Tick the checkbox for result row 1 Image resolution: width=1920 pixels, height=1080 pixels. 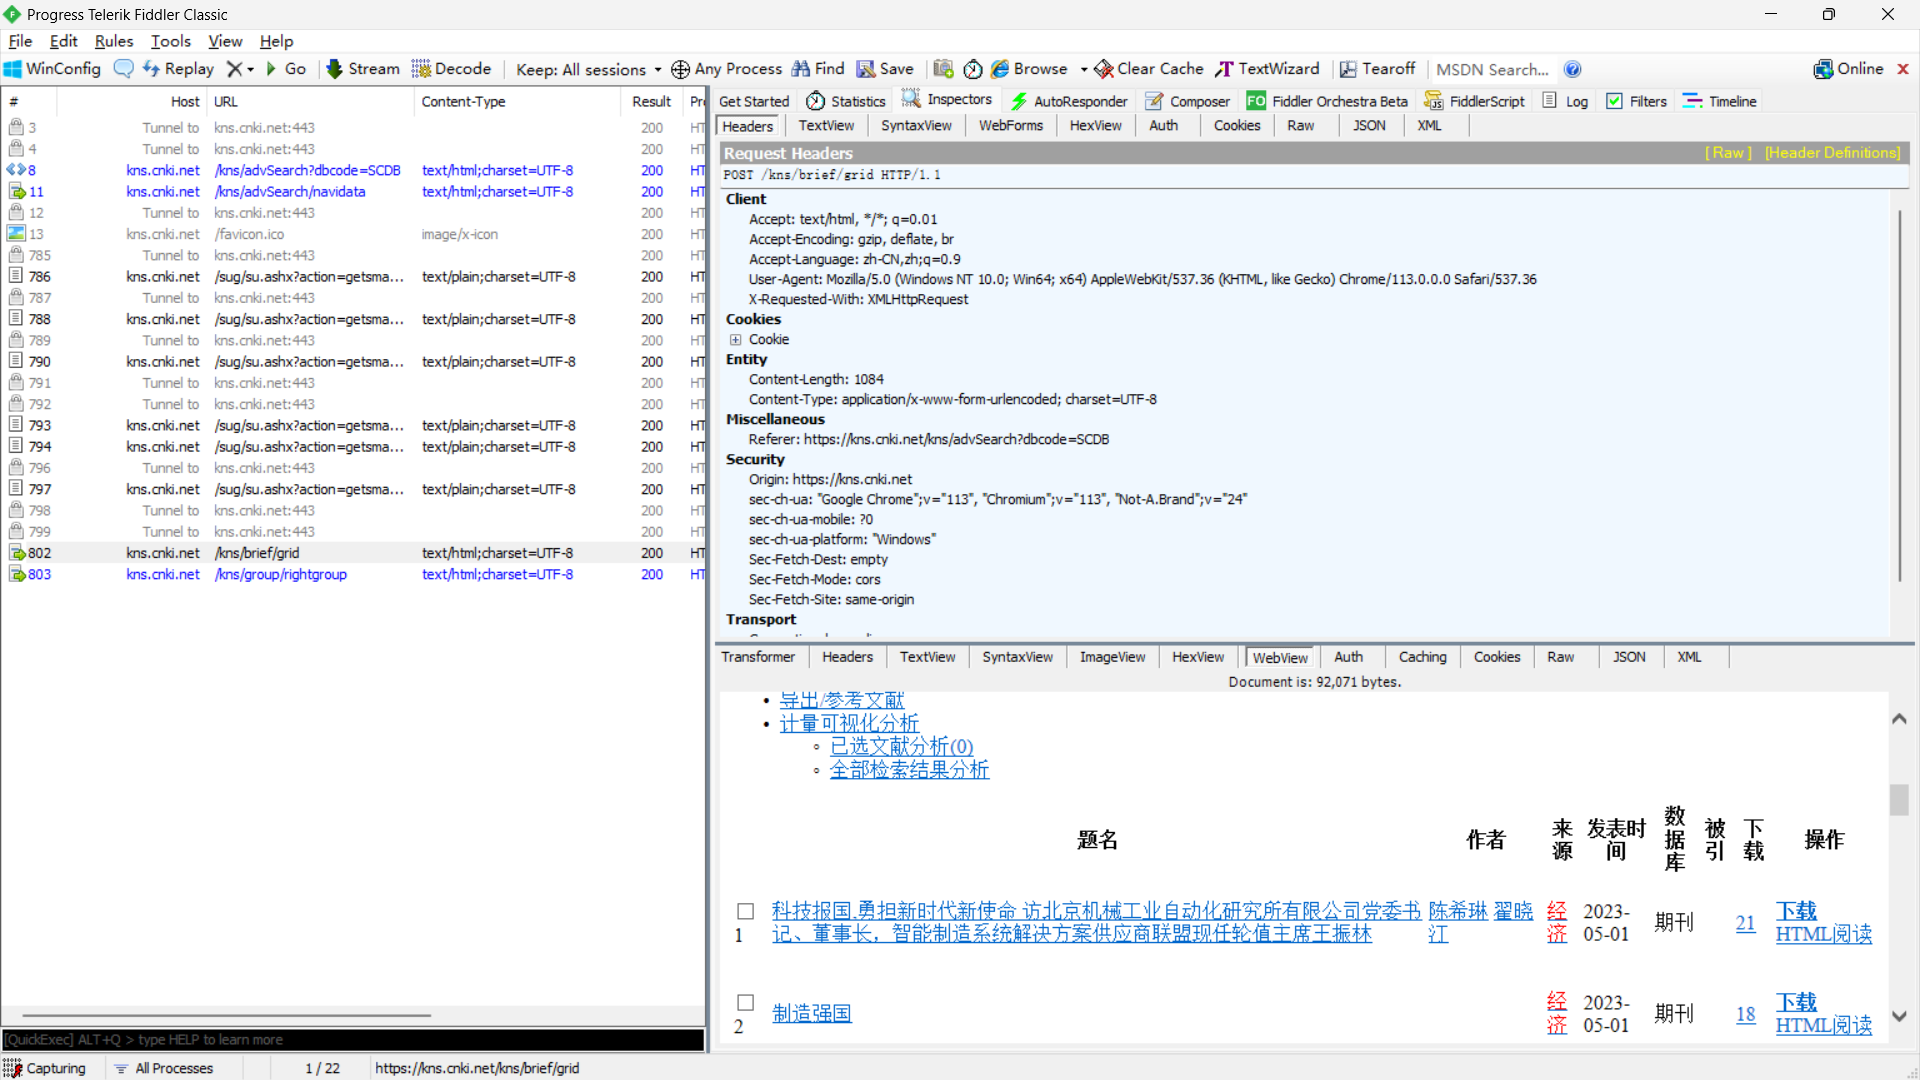[x=745, y=911]
